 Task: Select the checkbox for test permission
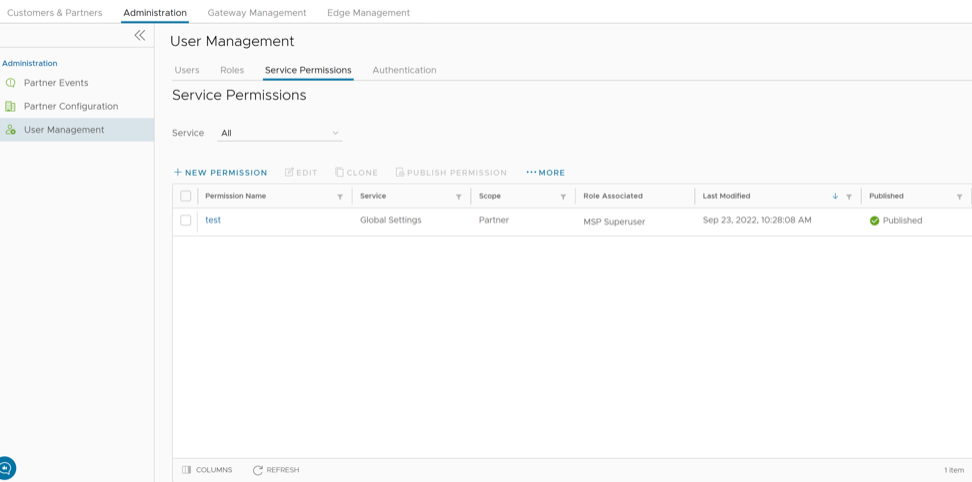(x=186, y=220)
